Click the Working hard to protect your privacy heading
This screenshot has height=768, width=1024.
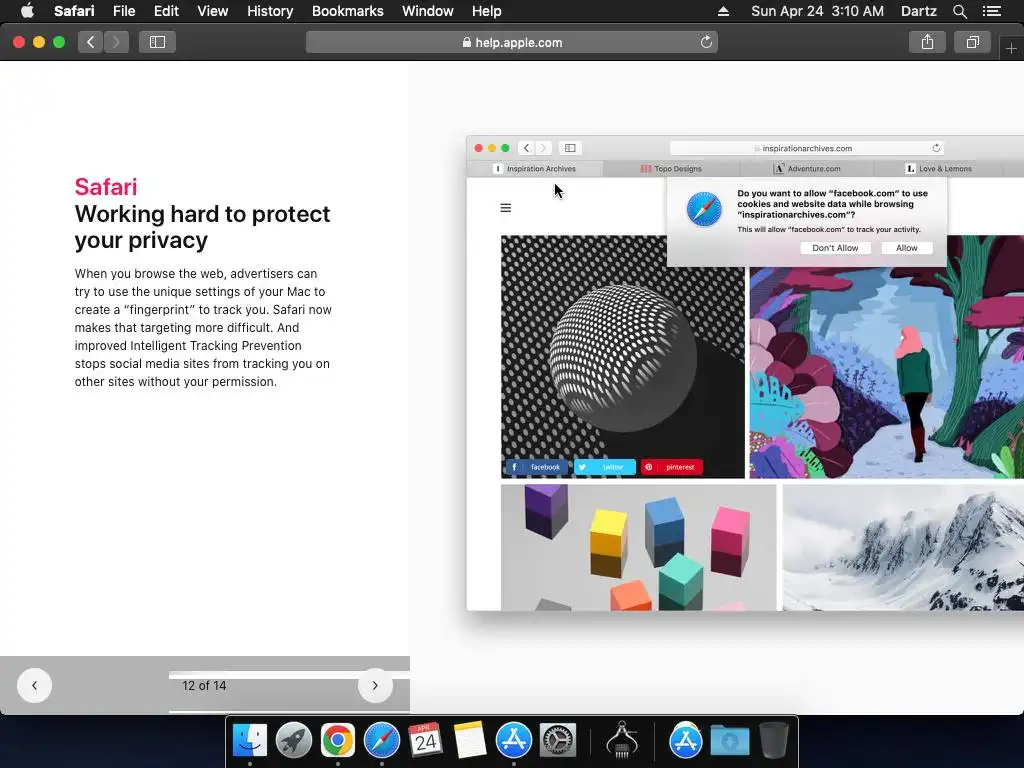pos(202,227)
